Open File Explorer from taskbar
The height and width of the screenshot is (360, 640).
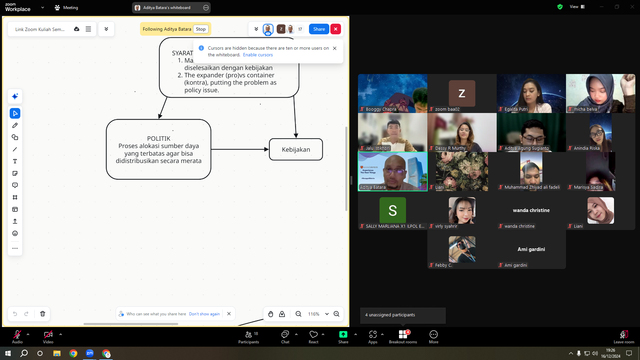(x=57, y=353)
